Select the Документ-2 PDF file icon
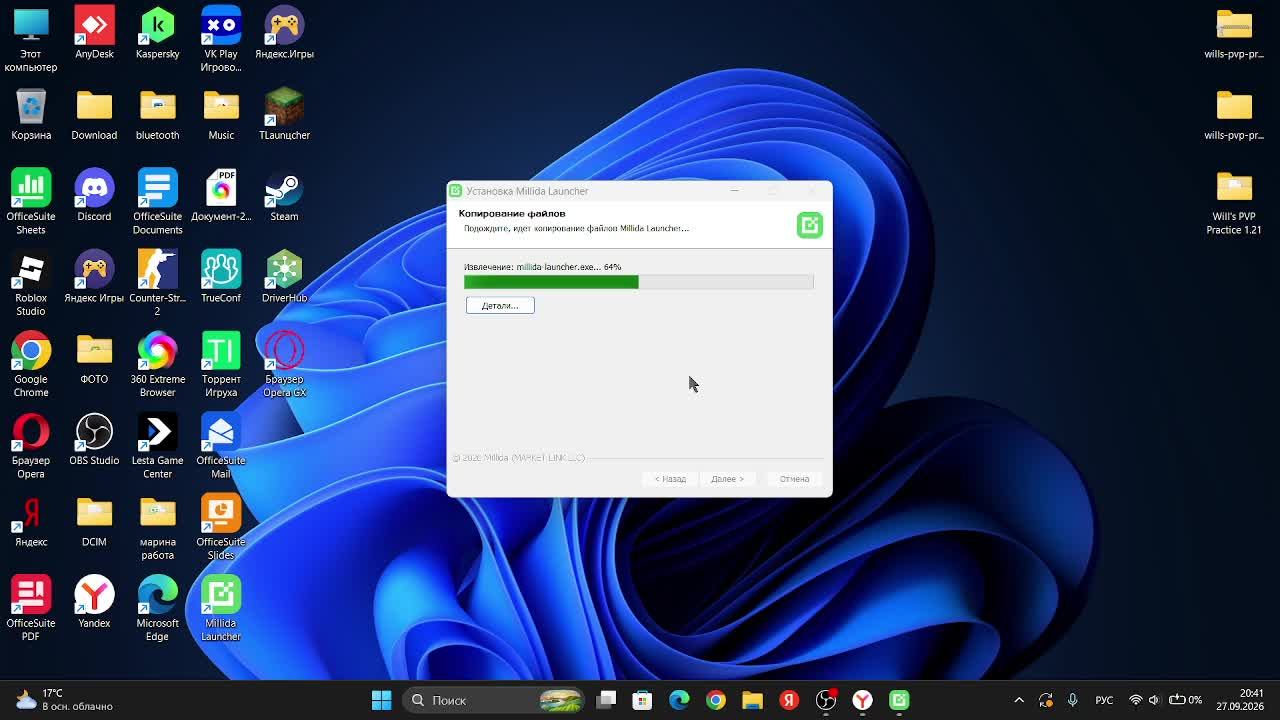1280x720 pixels. [x=221, y=196]
